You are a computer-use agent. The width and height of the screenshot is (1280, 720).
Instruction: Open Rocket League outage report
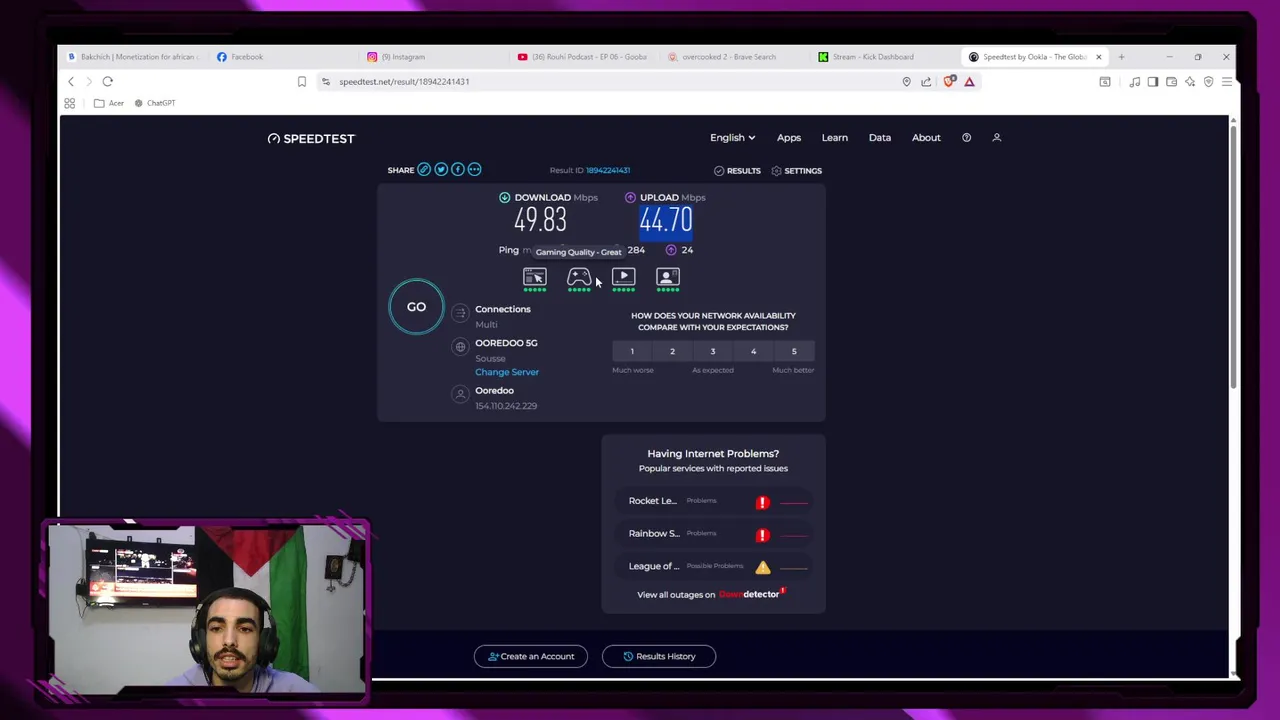pos(713,501)
